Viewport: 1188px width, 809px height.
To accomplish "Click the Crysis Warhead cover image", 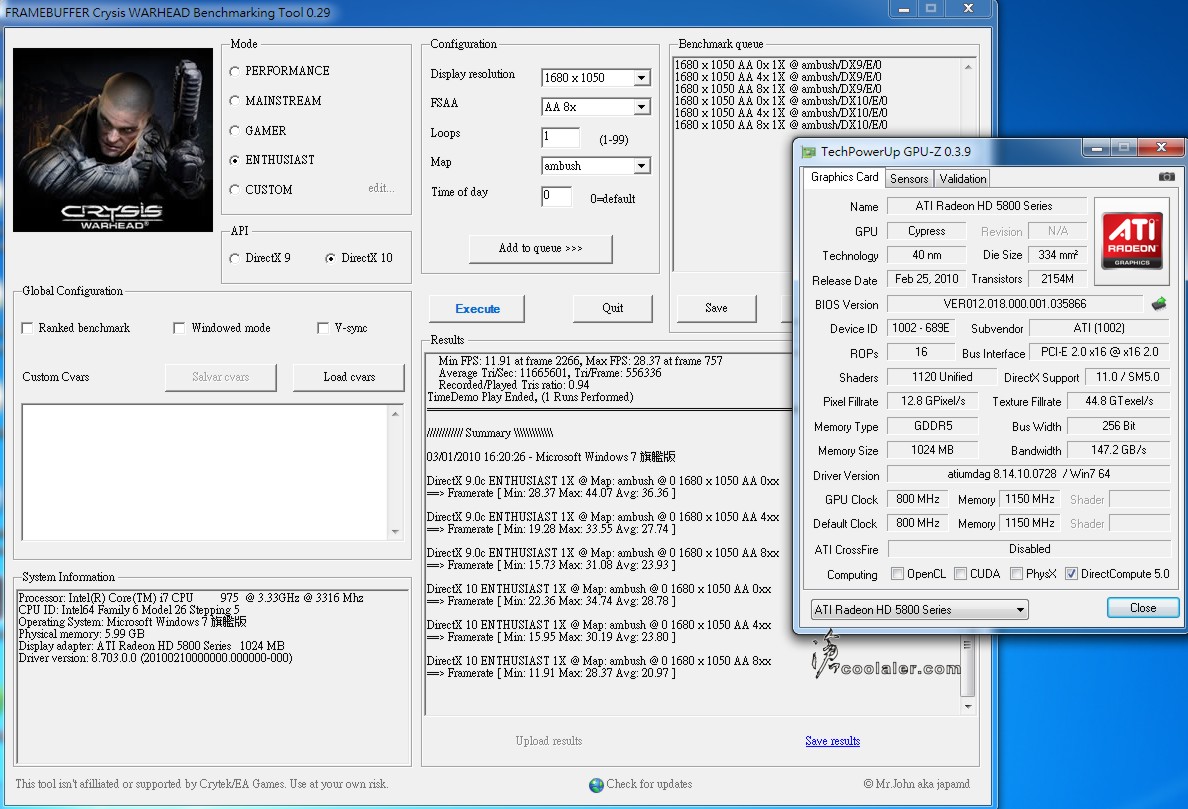I will tap(113, 139).
